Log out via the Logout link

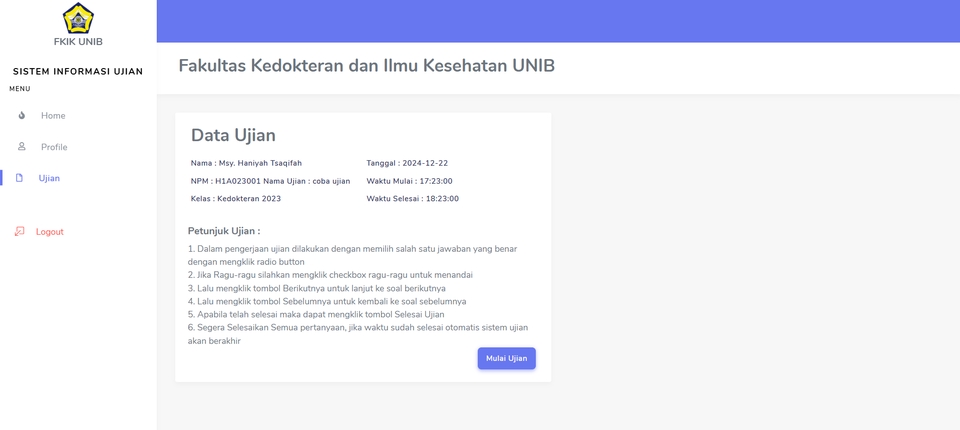pyautogui.click(x=50, y=232)
